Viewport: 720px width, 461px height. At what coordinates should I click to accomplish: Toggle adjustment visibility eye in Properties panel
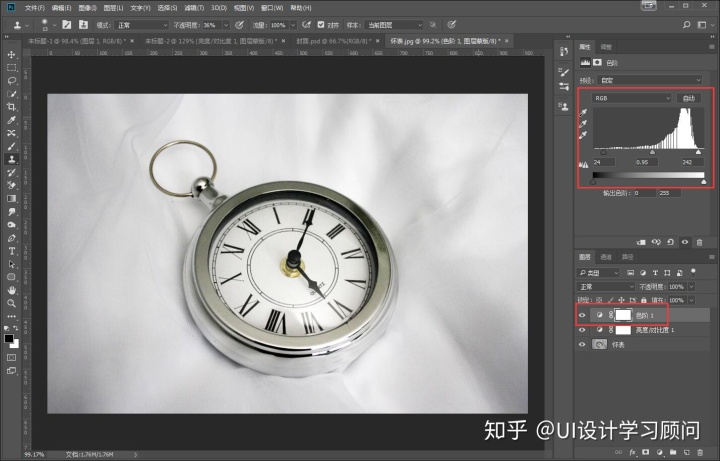(685, 242)
